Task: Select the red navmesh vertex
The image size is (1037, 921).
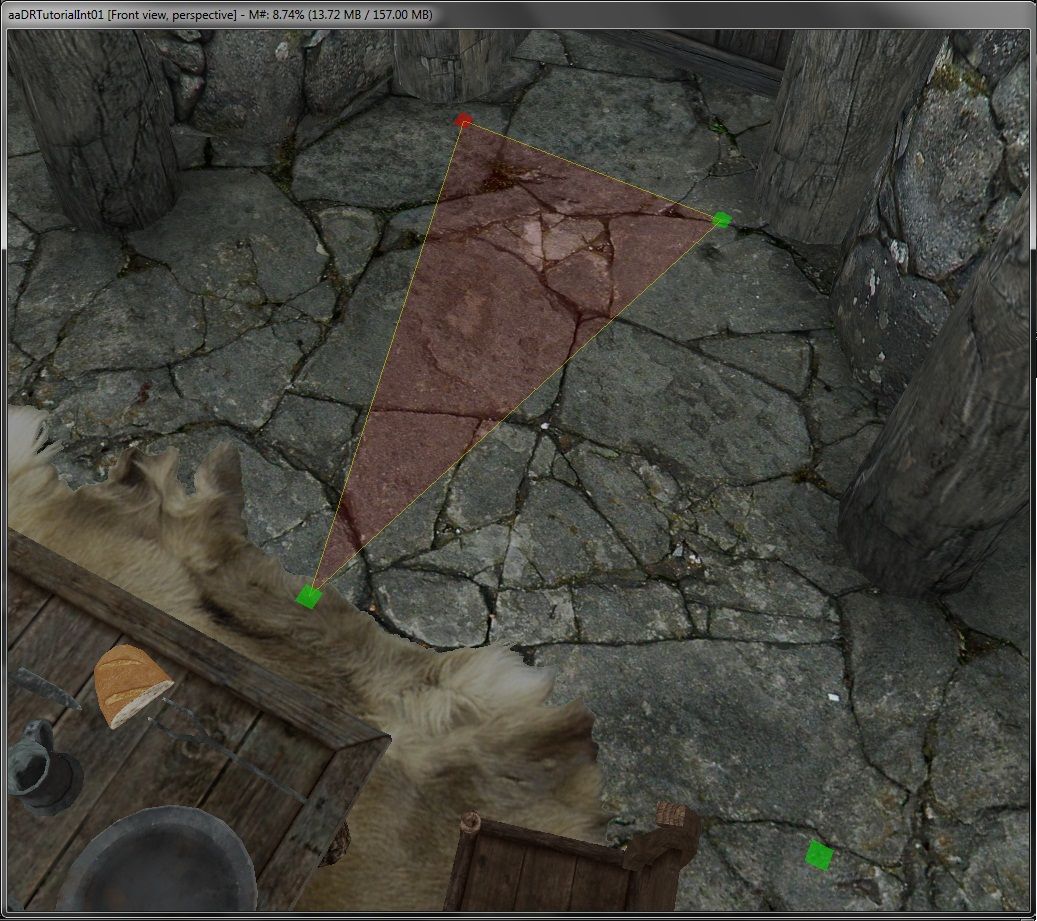Action: pos(464,120)
